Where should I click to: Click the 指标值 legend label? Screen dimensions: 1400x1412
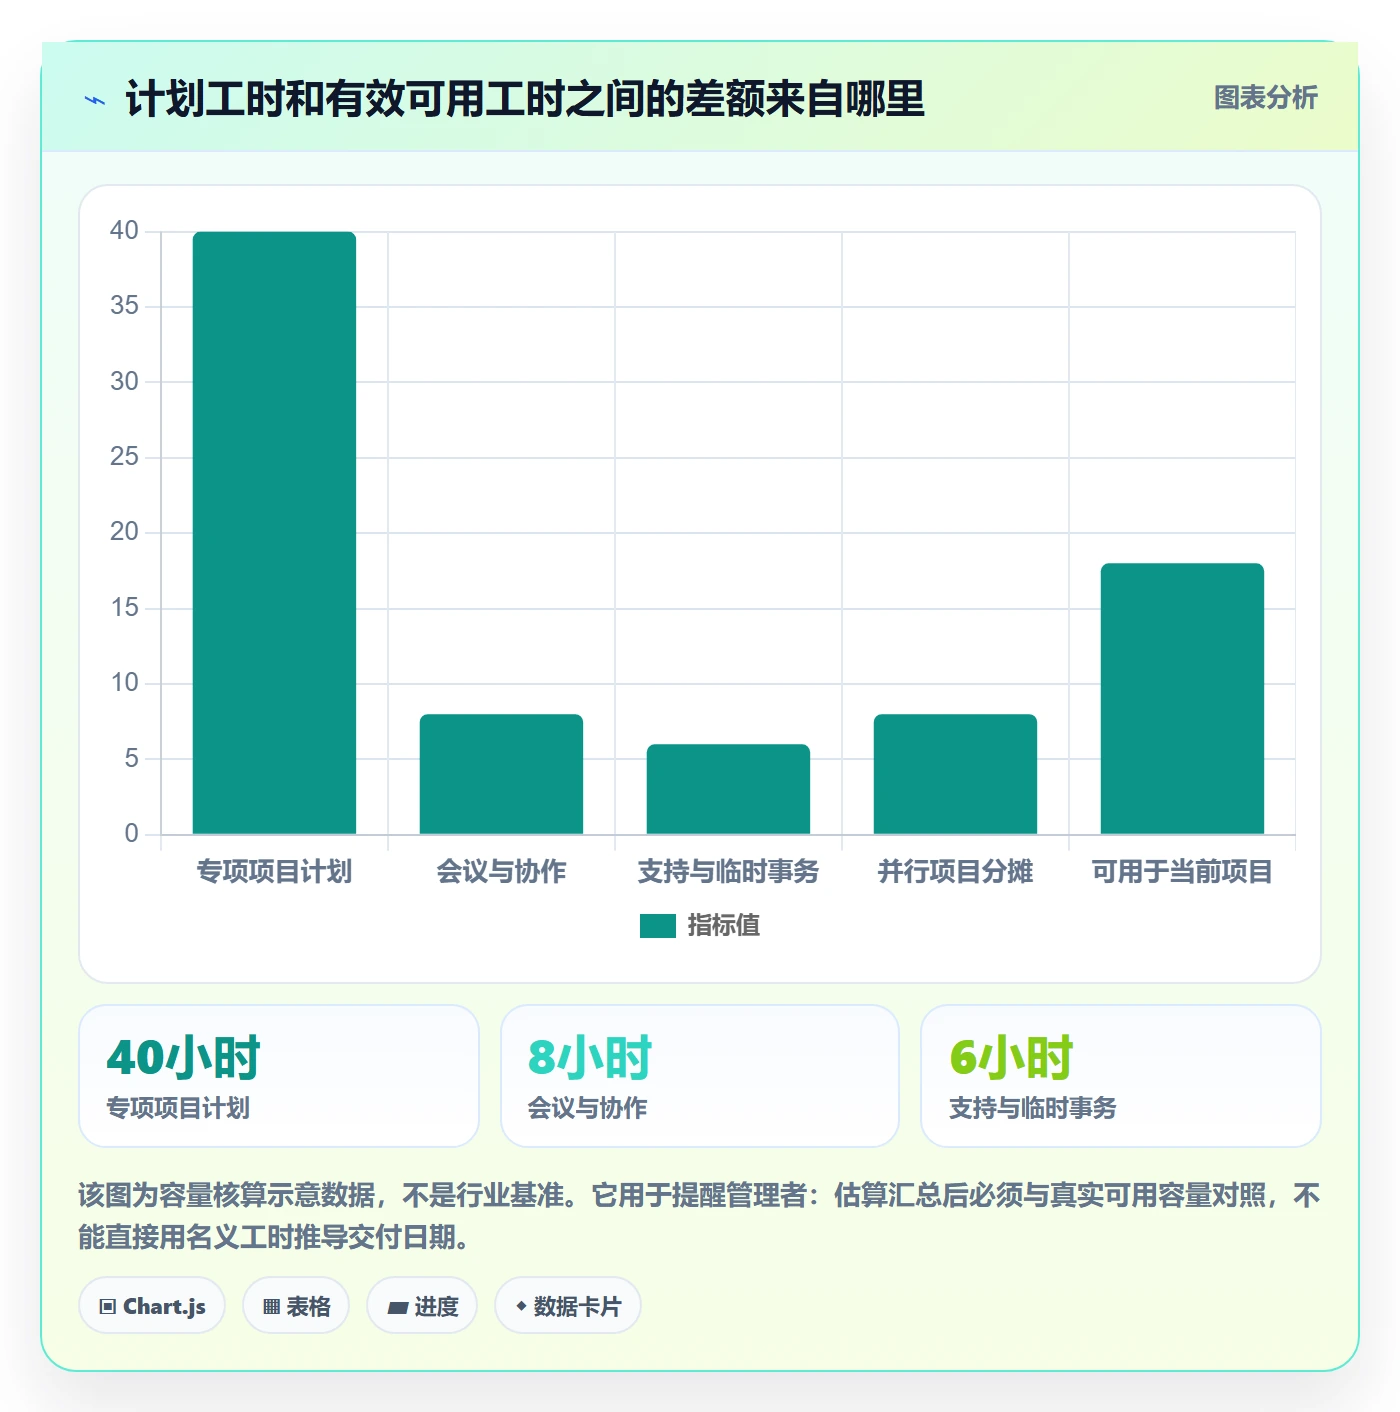tap(724, 926)
